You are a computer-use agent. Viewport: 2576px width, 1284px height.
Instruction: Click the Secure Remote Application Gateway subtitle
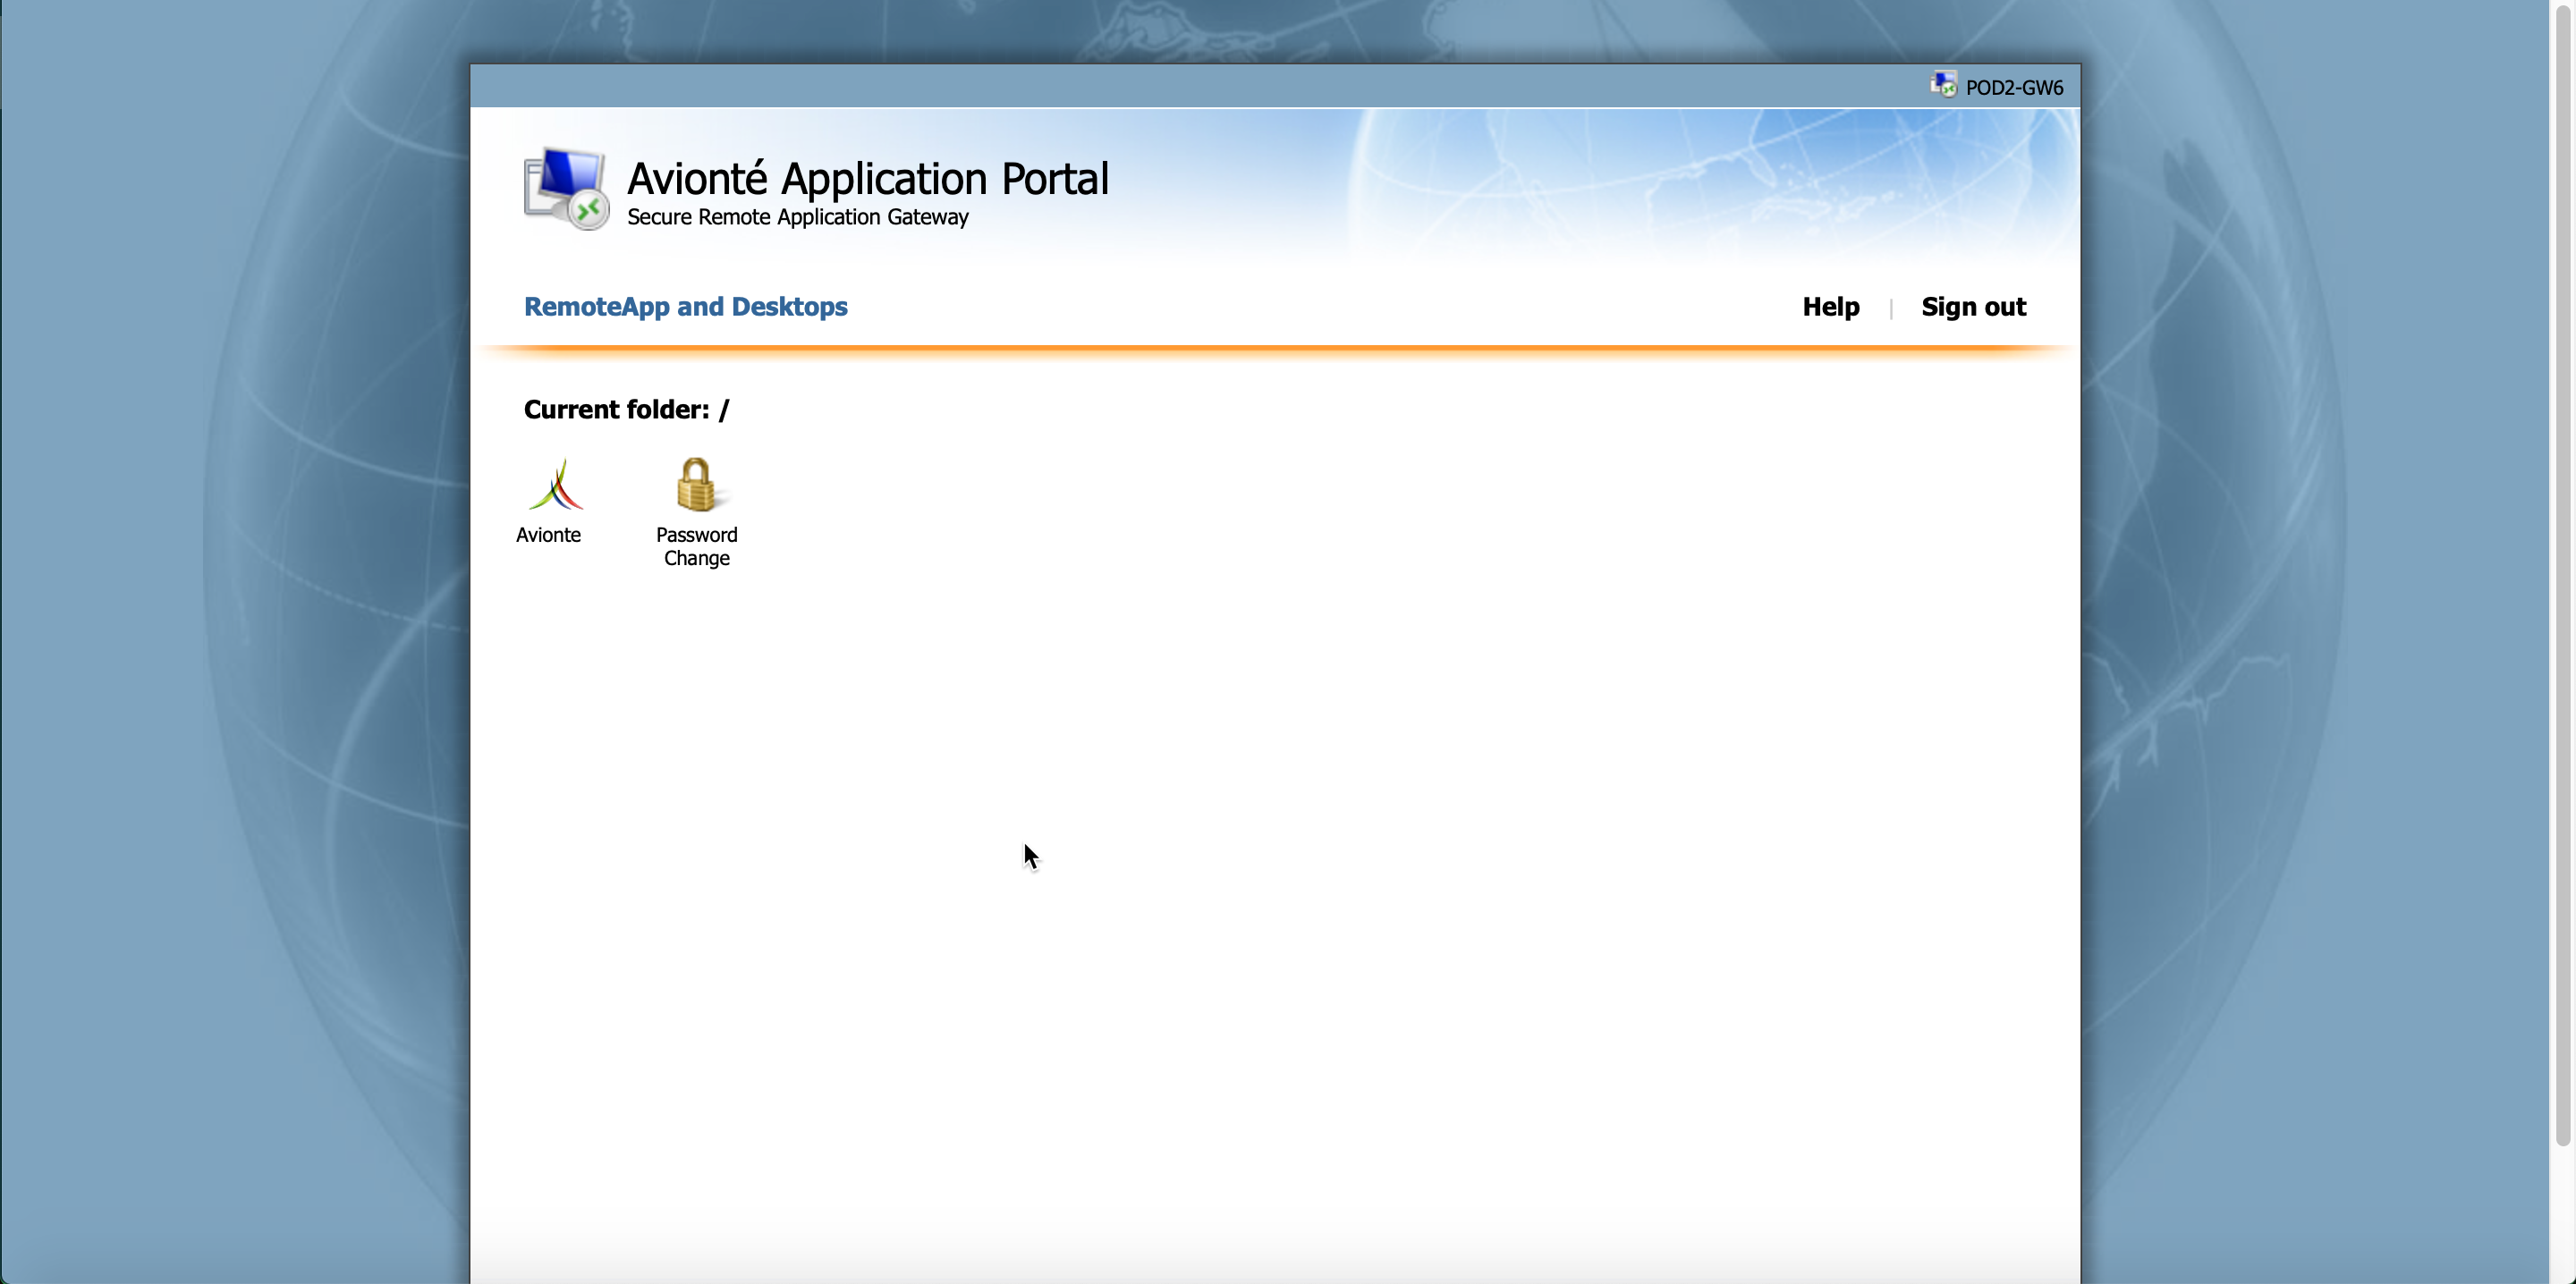(797, 217)
